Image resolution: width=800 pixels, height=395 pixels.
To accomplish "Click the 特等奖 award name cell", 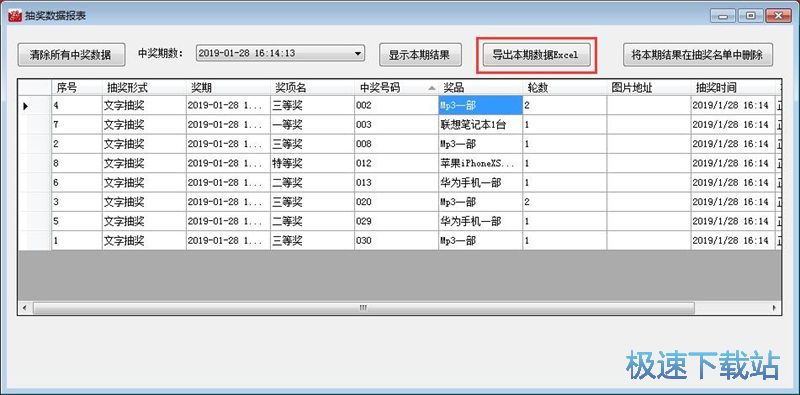I will (312, 164).
